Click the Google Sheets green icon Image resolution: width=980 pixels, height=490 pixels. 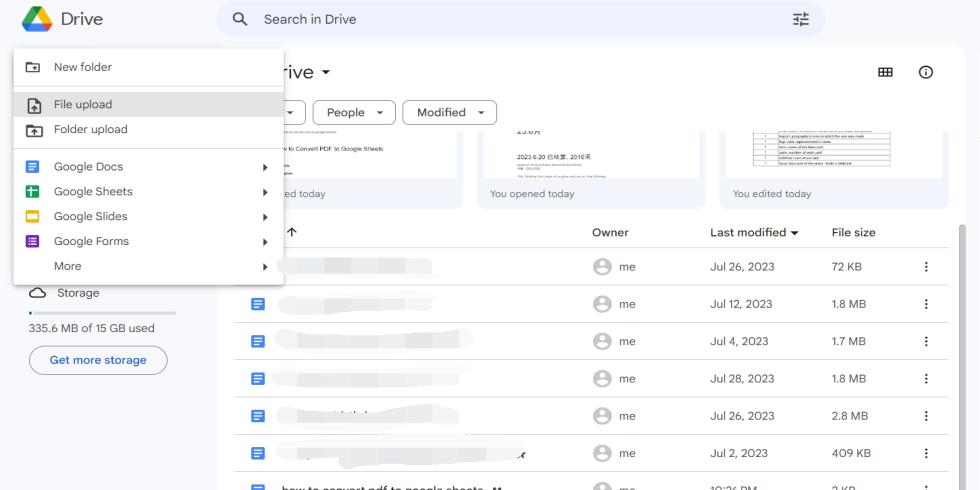click(x=32, y=192)
